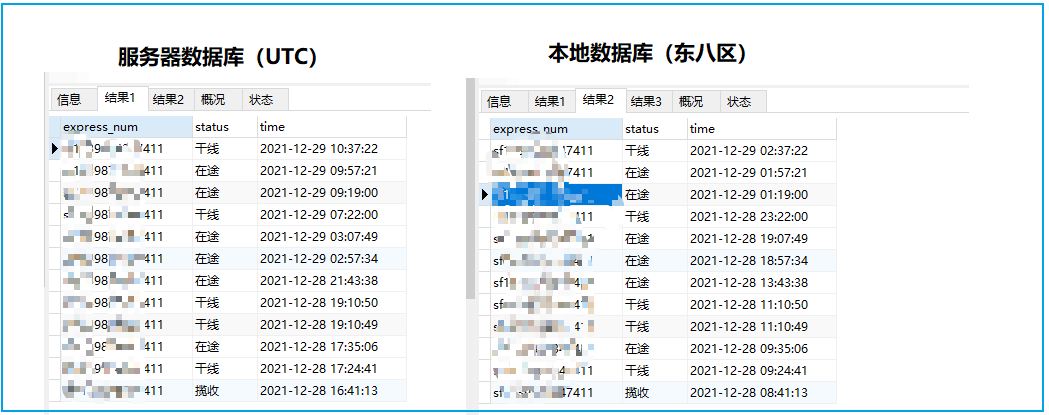Click 在途 status in the 09:57:21 row
This screenshot has width=1049, height=415.
tap(225, 171)
